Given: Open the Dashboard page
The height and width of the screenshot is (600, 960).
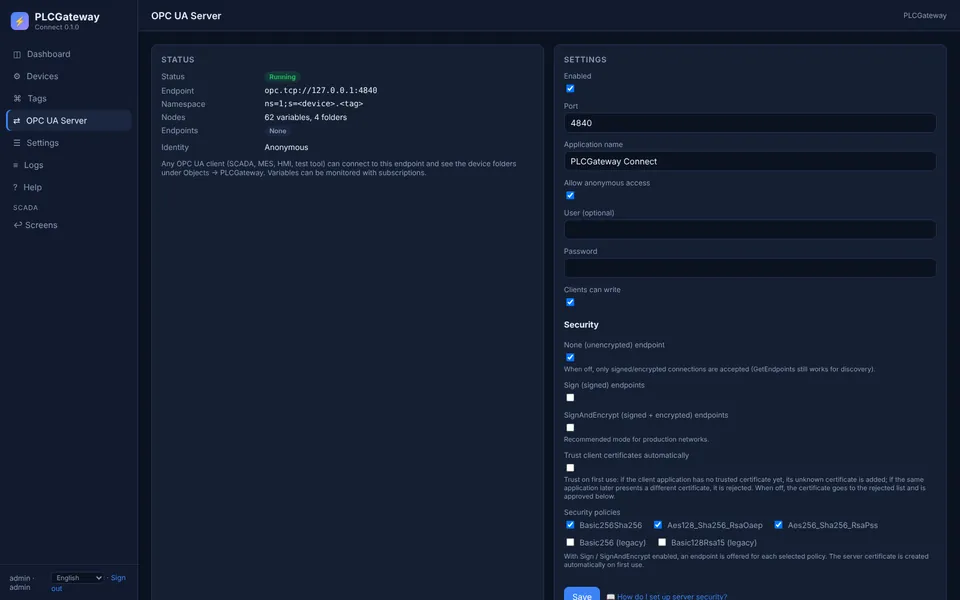Looking at the screenshot, I should [x=69, y=54].
